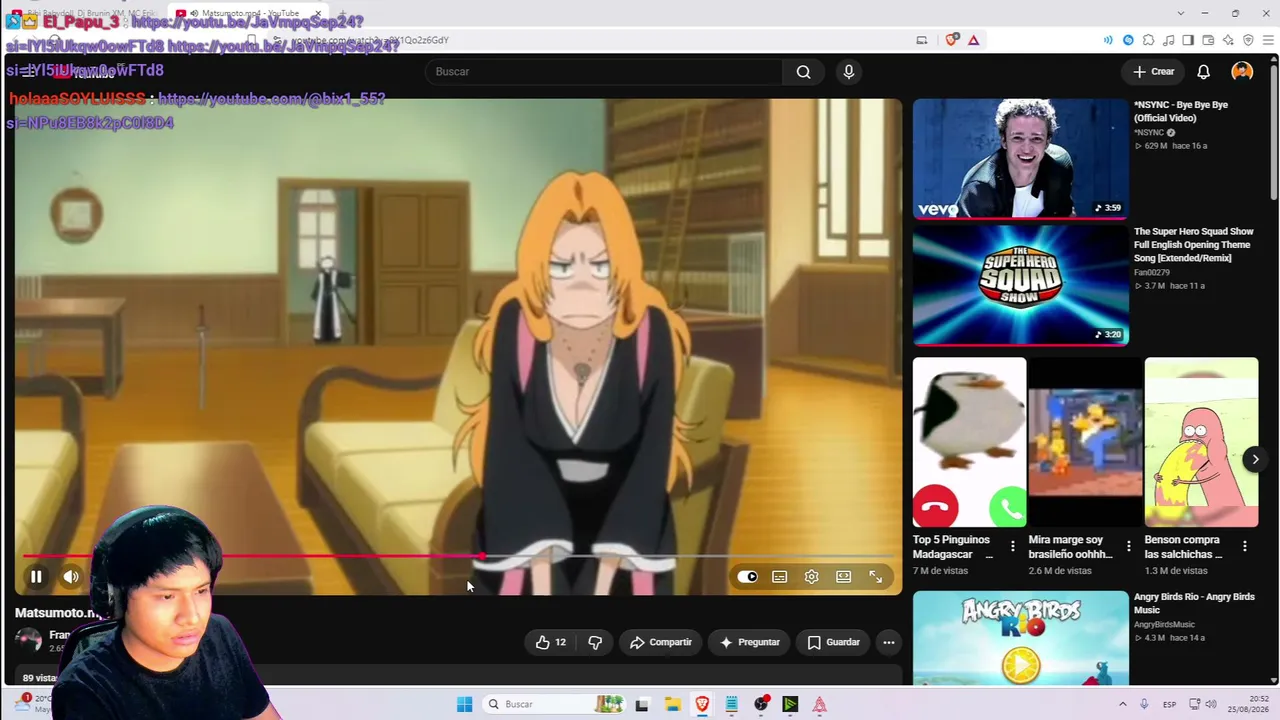Mute the video volume
The image size is (1280, 720).
tap(71, 576)
